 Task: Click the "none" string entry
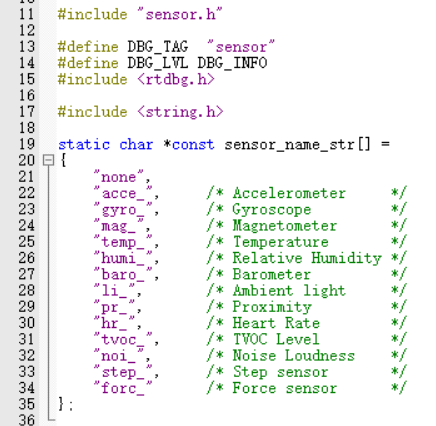[119, 177]
